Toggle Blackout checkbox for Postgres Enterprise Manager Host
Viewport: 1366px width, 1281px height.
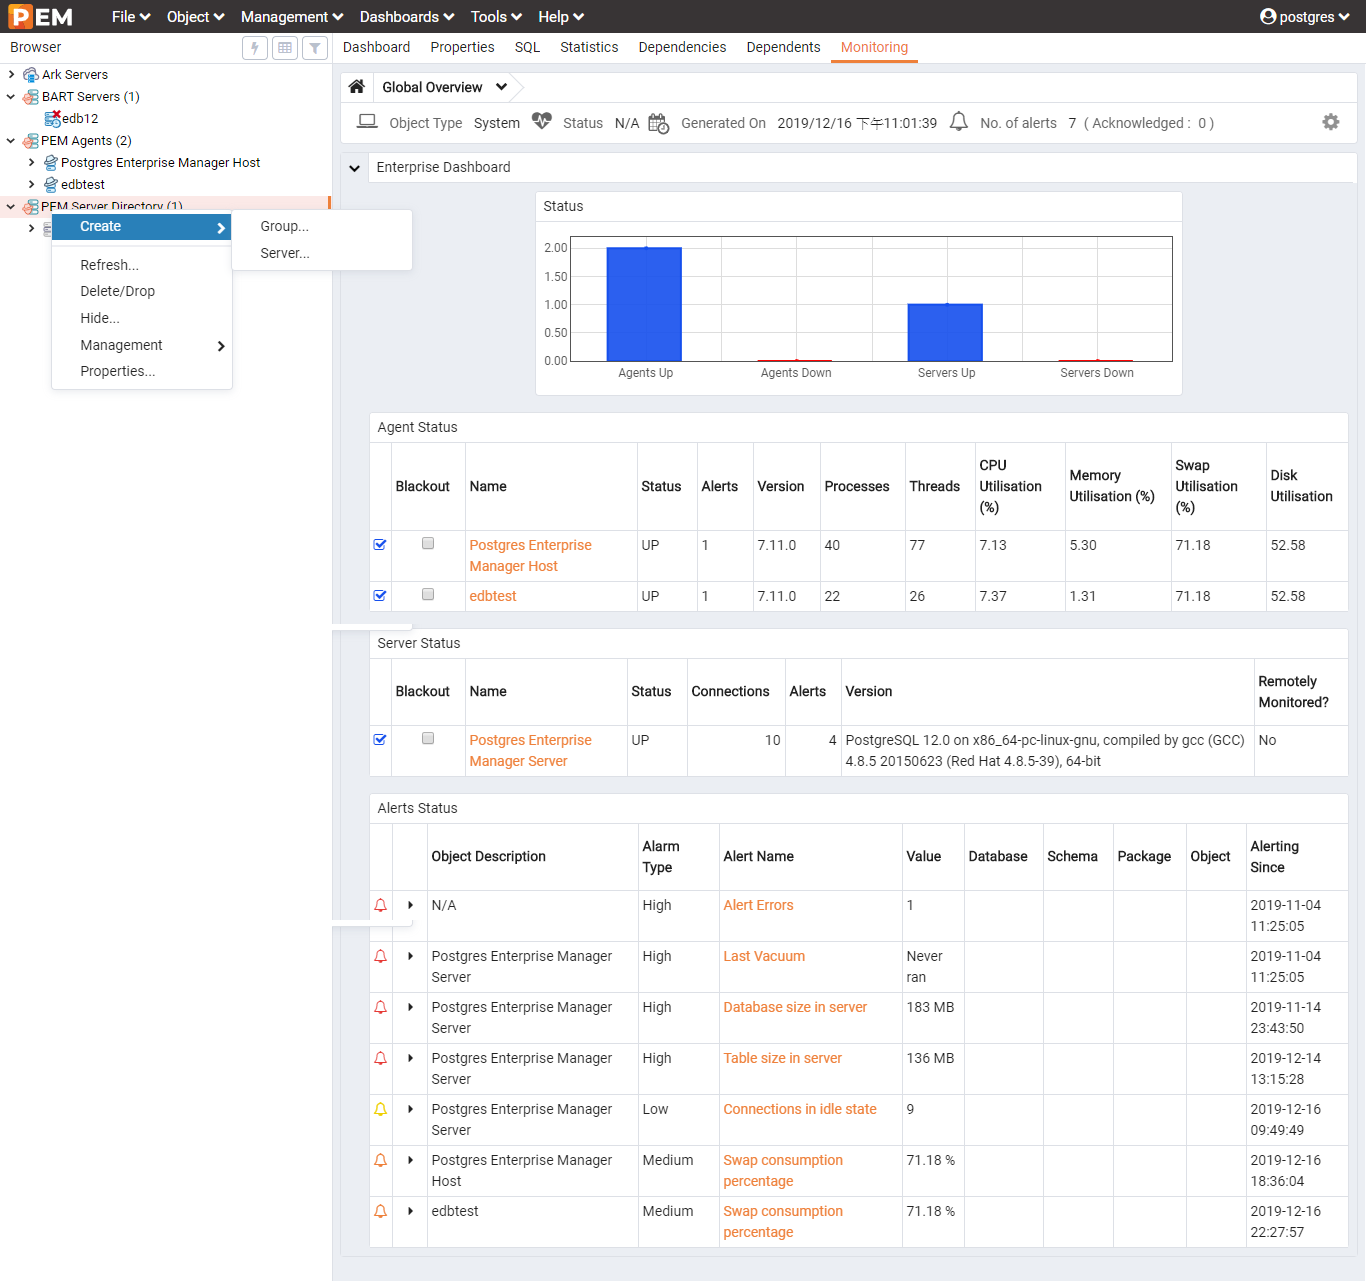pos(428,544)
